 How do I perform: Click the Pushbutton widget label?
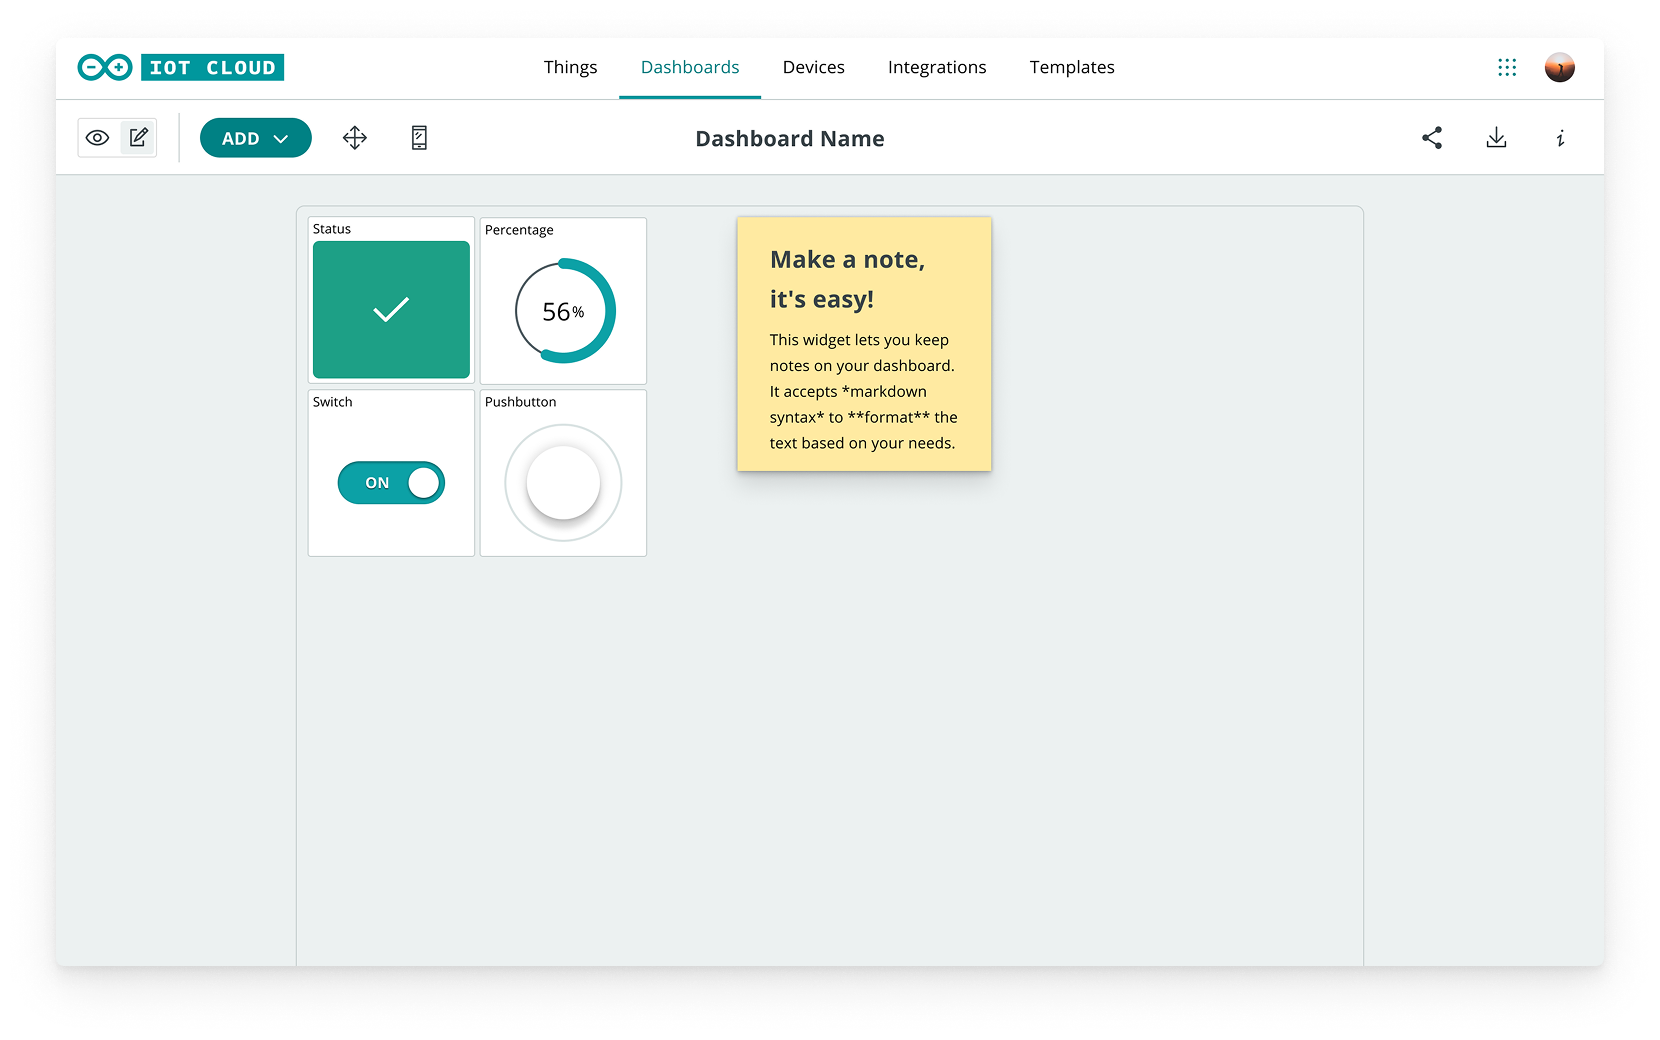[521, 402]
